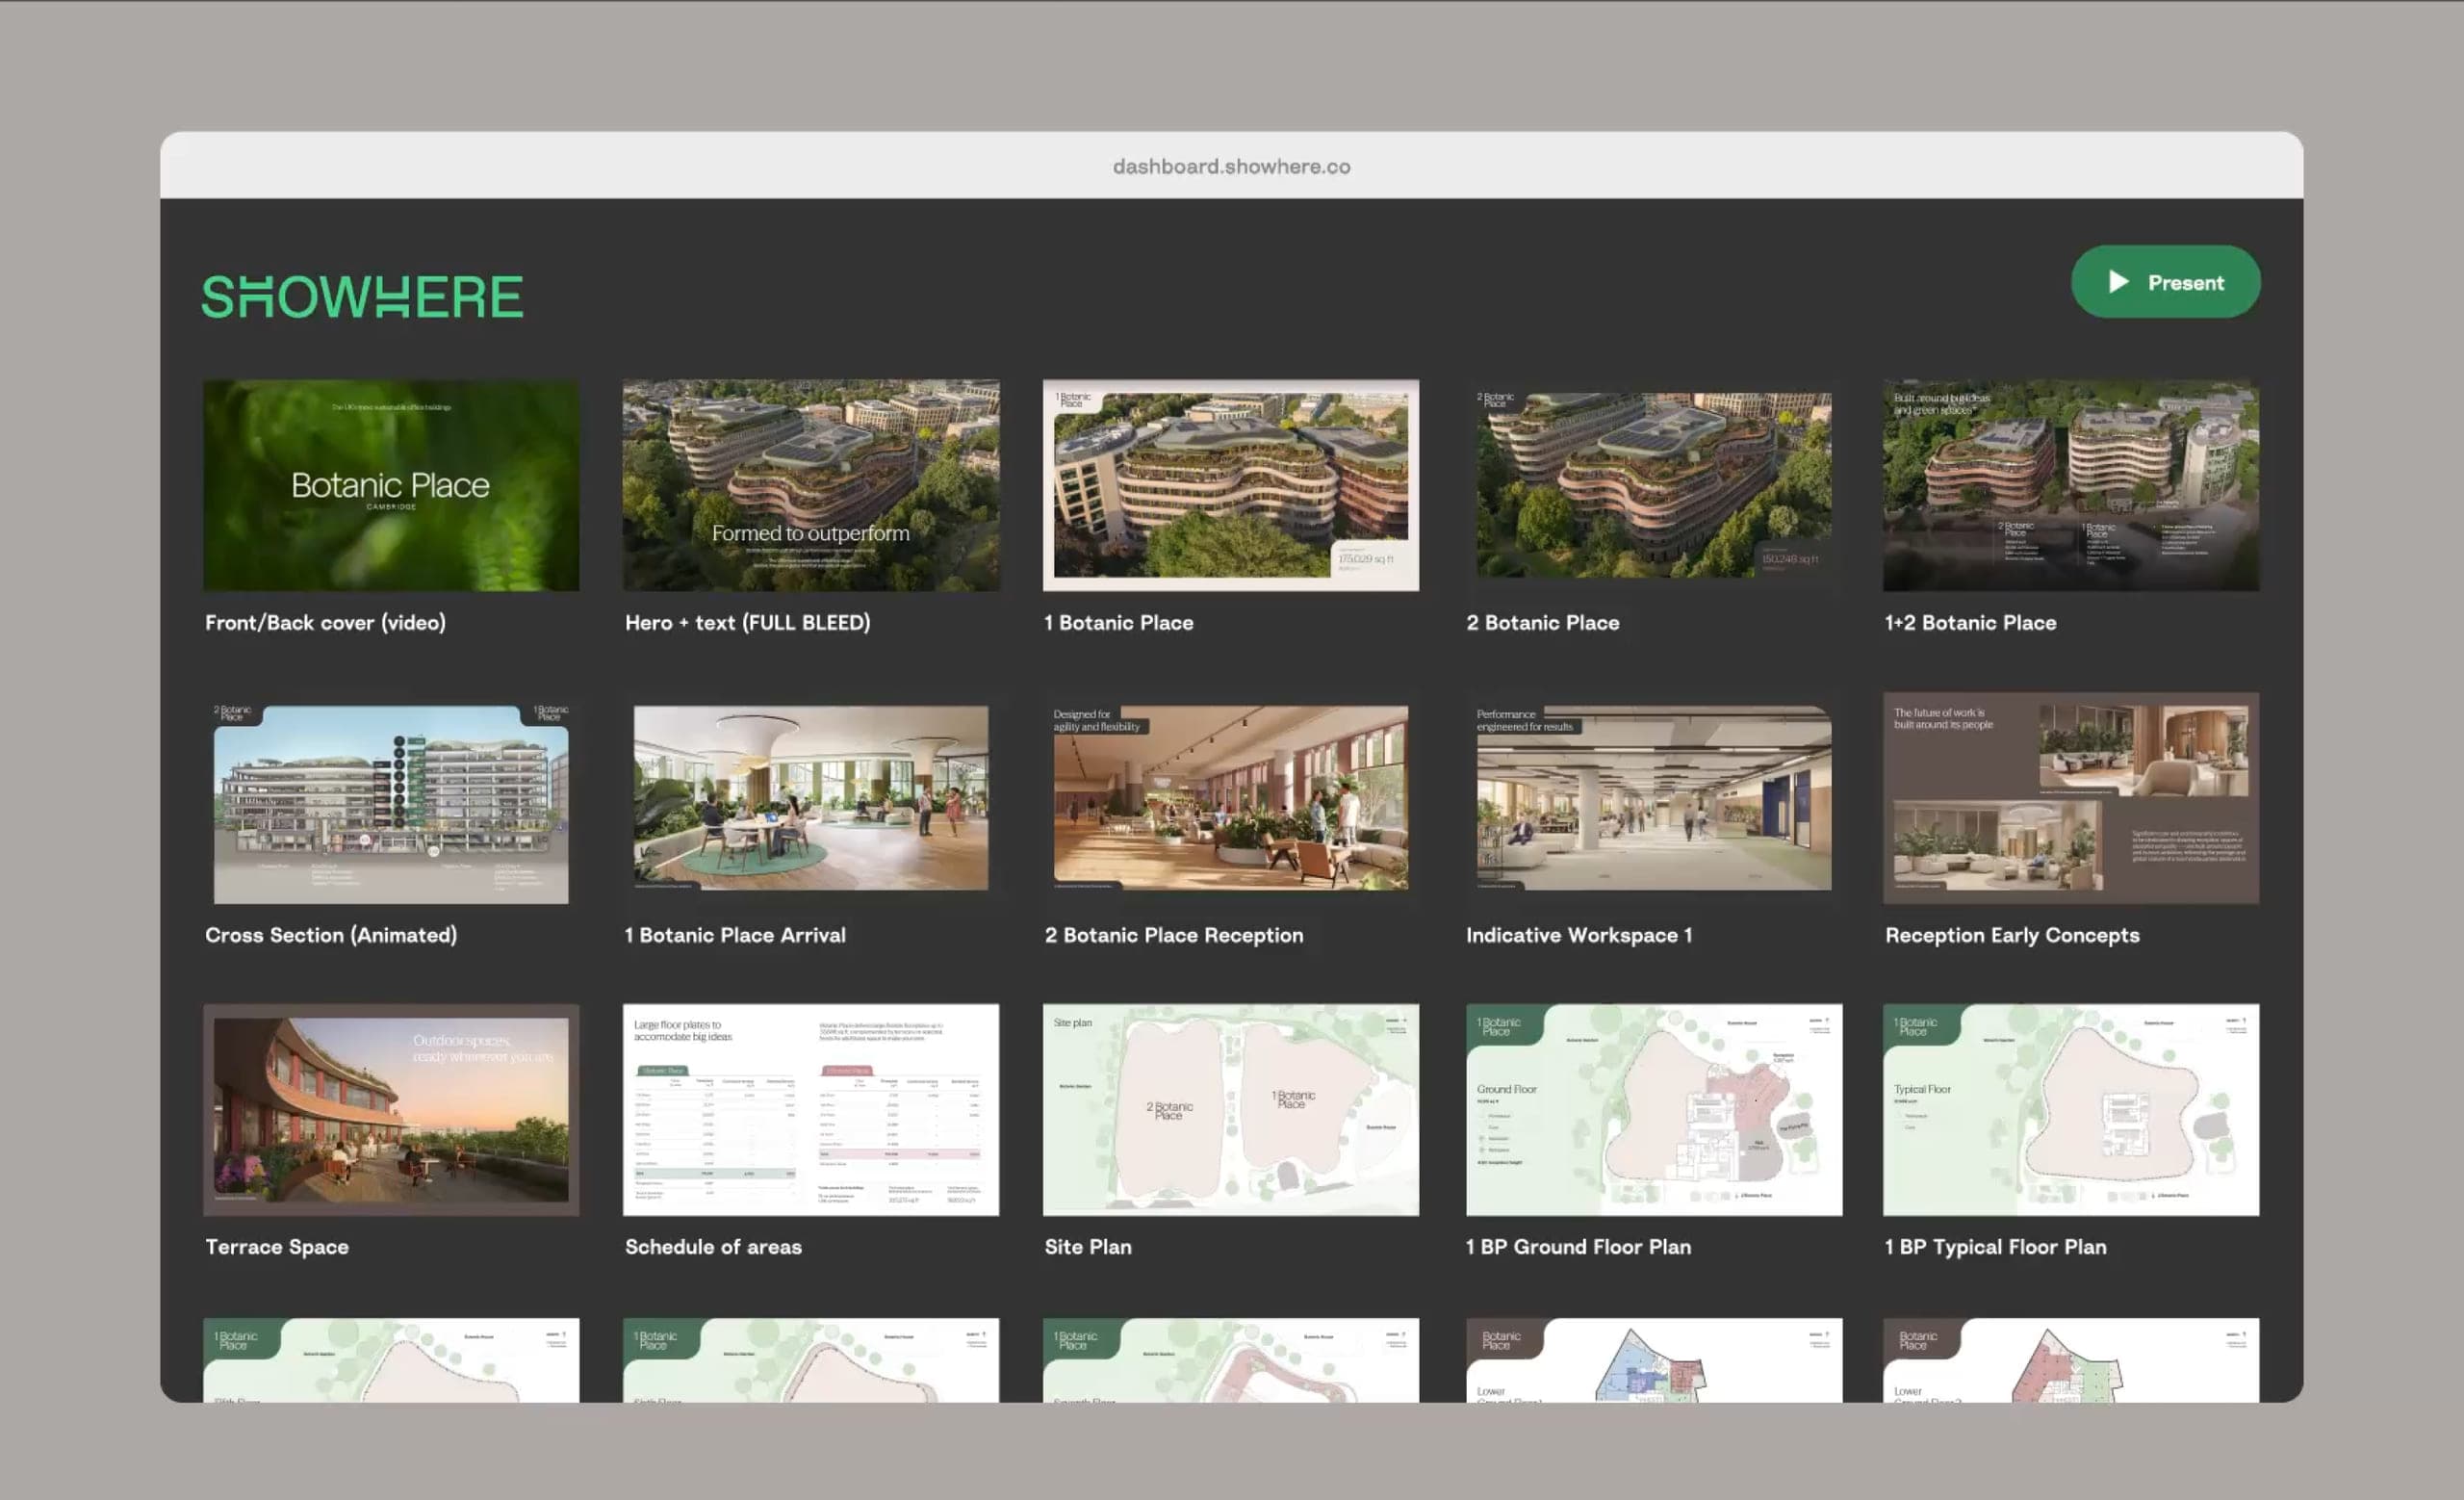Open the 1+2 Botanic Place slide thumbnail
The width and height of the screenshot is (2464, 1500).
coord(2071,485)
